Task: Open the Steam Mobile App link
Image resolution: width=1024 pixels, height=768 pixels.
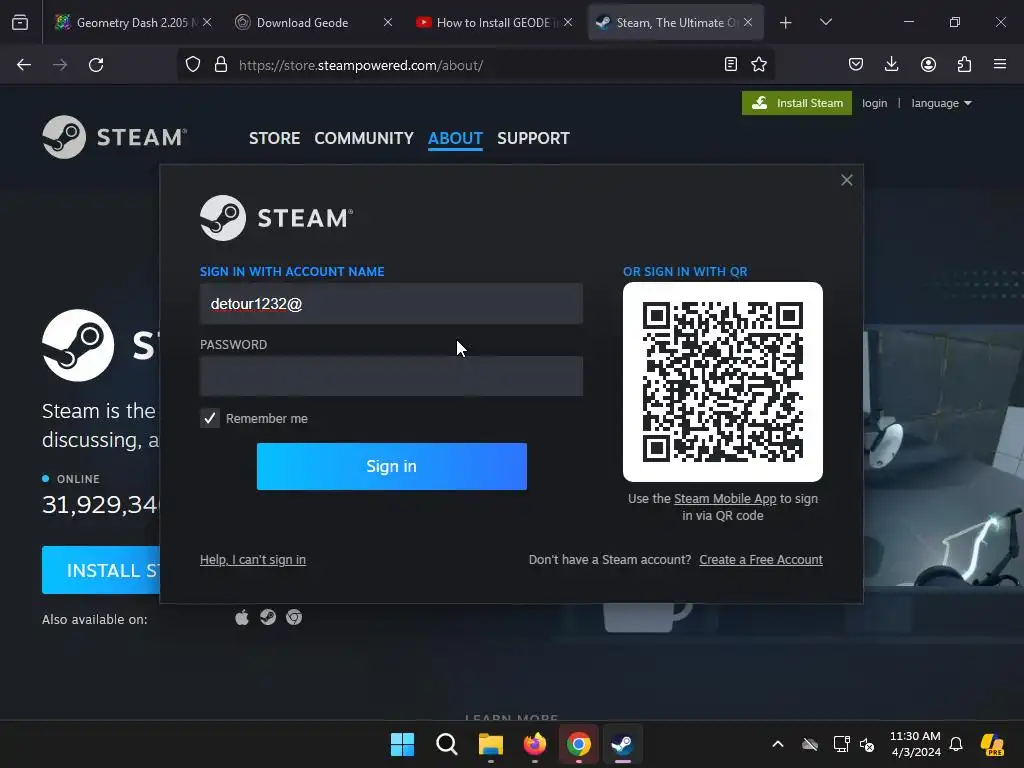Action: click(x=725, y=499)
